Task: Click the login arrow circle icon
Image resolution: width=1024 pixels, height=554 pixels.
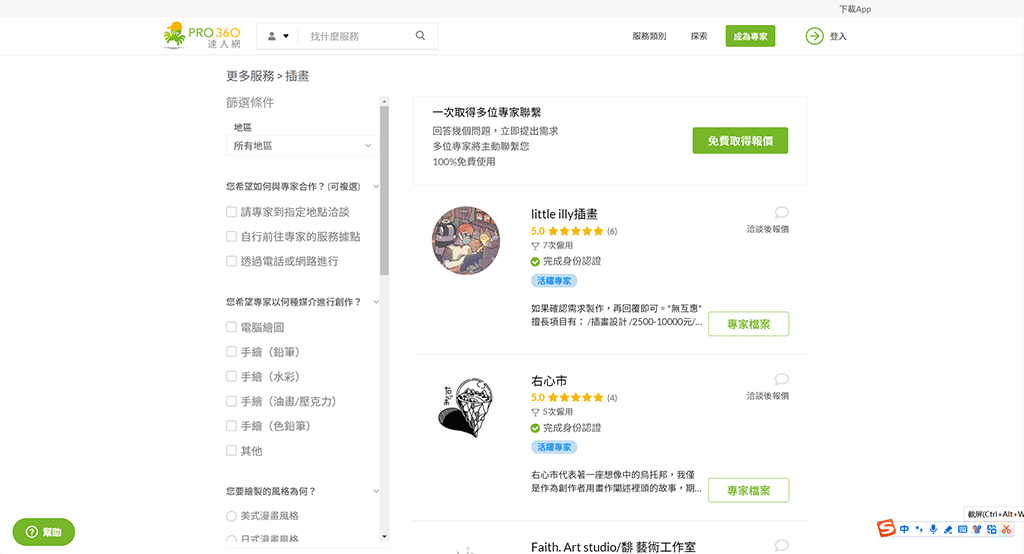Action: (814, 36)
